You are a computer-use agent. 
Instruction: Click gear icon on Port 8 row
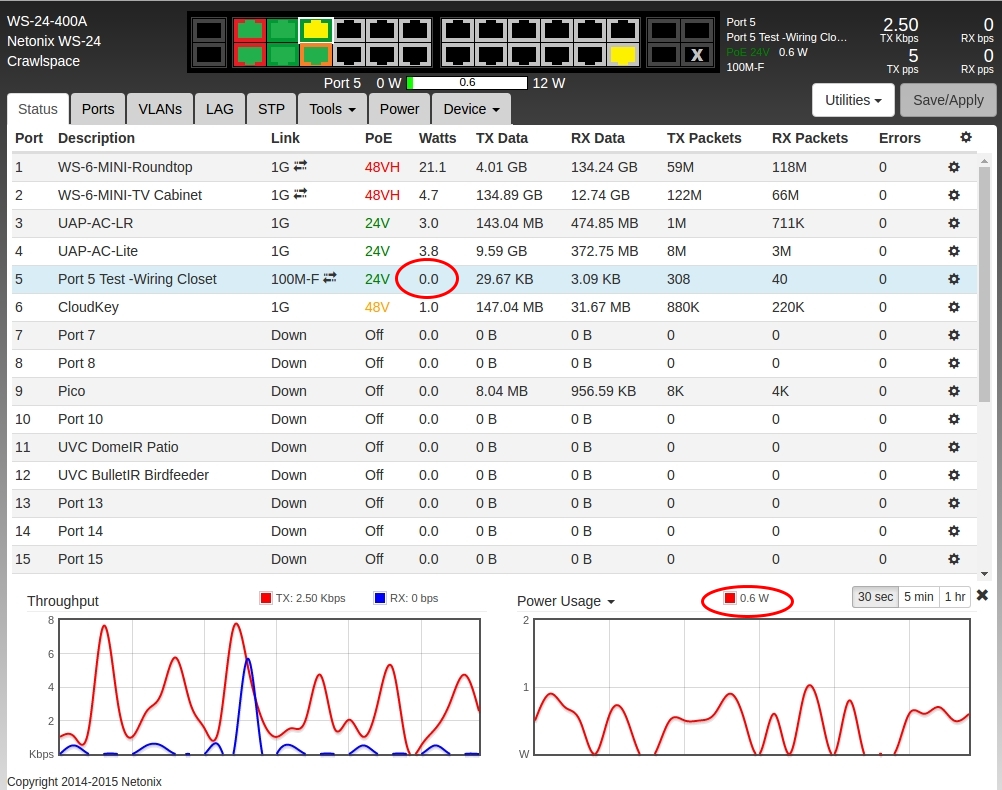(x=953, y=363)
